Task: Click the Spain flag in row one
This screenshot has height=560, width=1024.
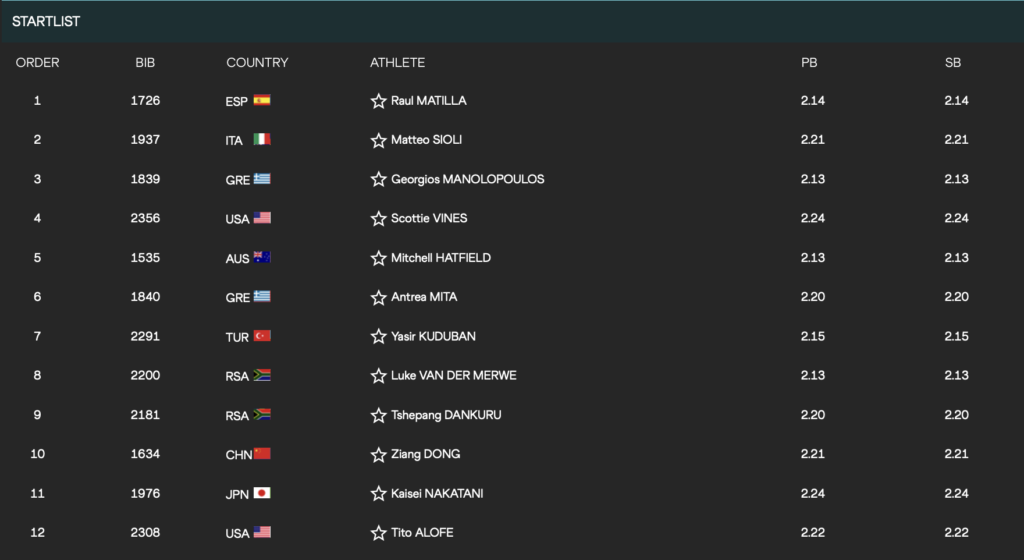Action: pyautogui.click(x=262, y=100)
